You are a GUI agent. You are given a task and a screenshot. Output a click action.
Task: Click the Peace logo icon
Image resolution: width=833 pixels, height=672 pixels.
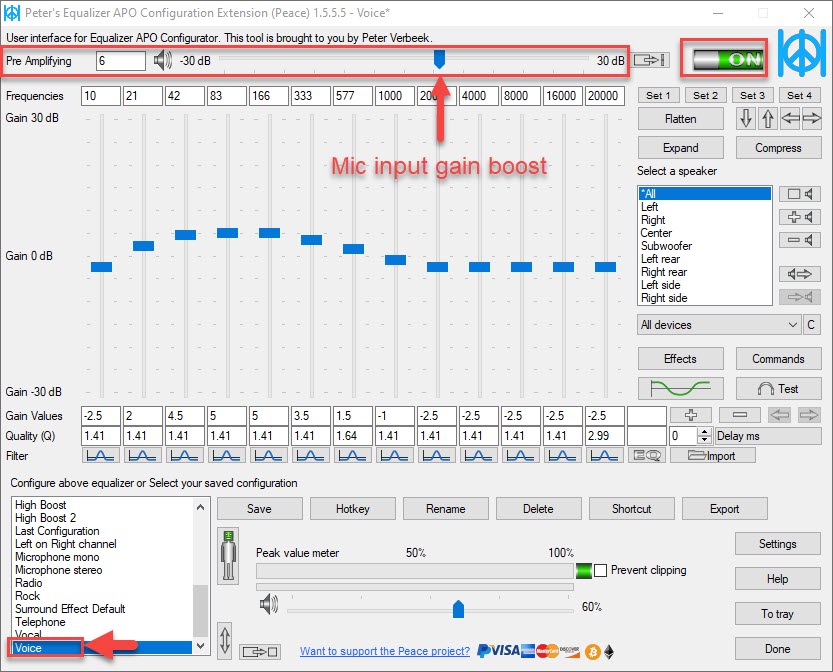[802, 53]
